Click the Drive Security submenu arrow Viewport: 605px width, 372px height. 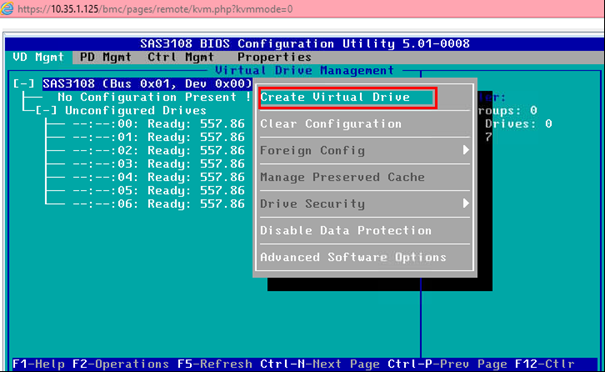(466, 203)
